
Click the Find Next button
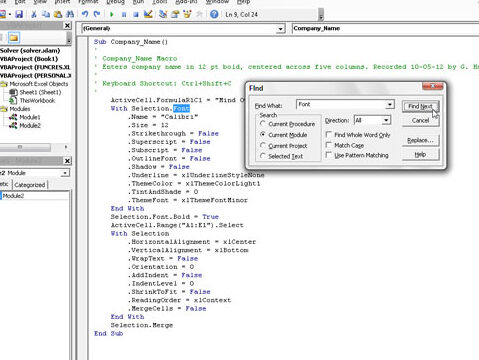[420, 106]
